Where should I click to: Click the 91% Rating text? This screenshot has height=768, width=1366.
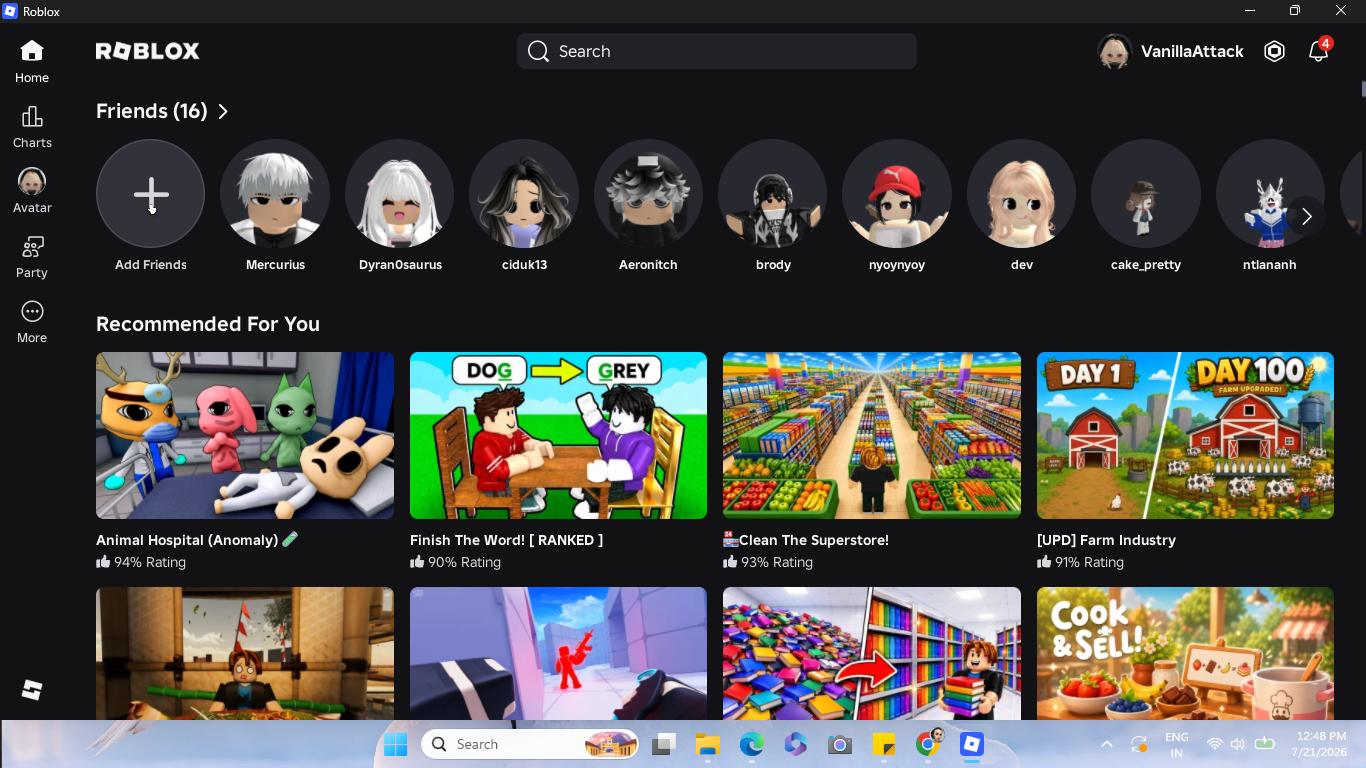[x=1089, y=562]
